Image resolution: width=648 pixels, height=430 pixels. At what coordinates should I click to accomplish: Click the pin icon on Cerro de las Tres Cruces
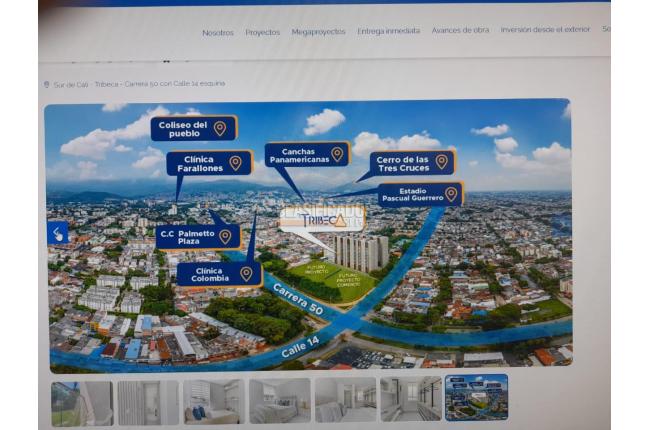click(x=441, y=162)
